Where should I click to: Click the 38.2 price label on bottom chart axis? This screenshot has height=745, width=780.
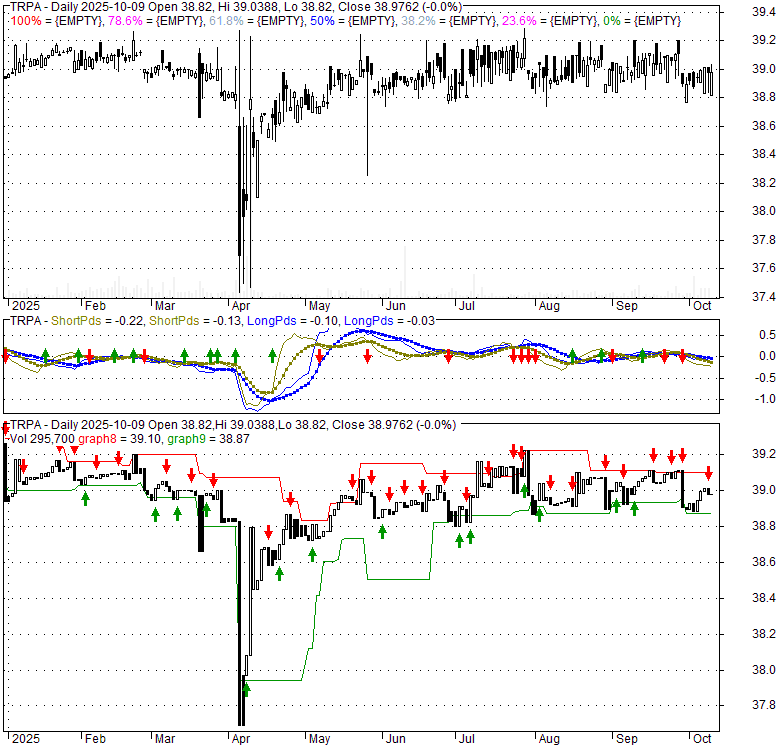764,634
